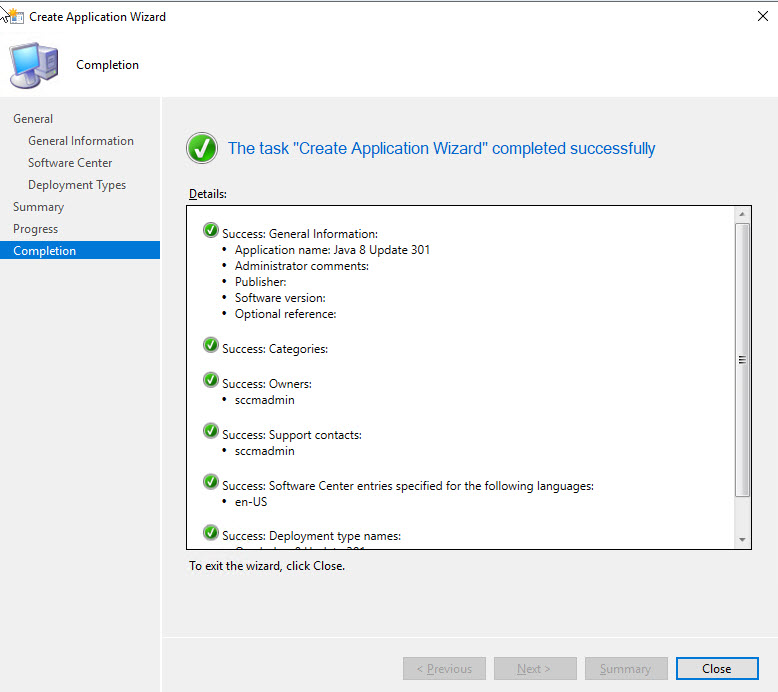Click green check beside Owners success
The height and width of the screenshot is (692, 778).
(x=211, y=381)
